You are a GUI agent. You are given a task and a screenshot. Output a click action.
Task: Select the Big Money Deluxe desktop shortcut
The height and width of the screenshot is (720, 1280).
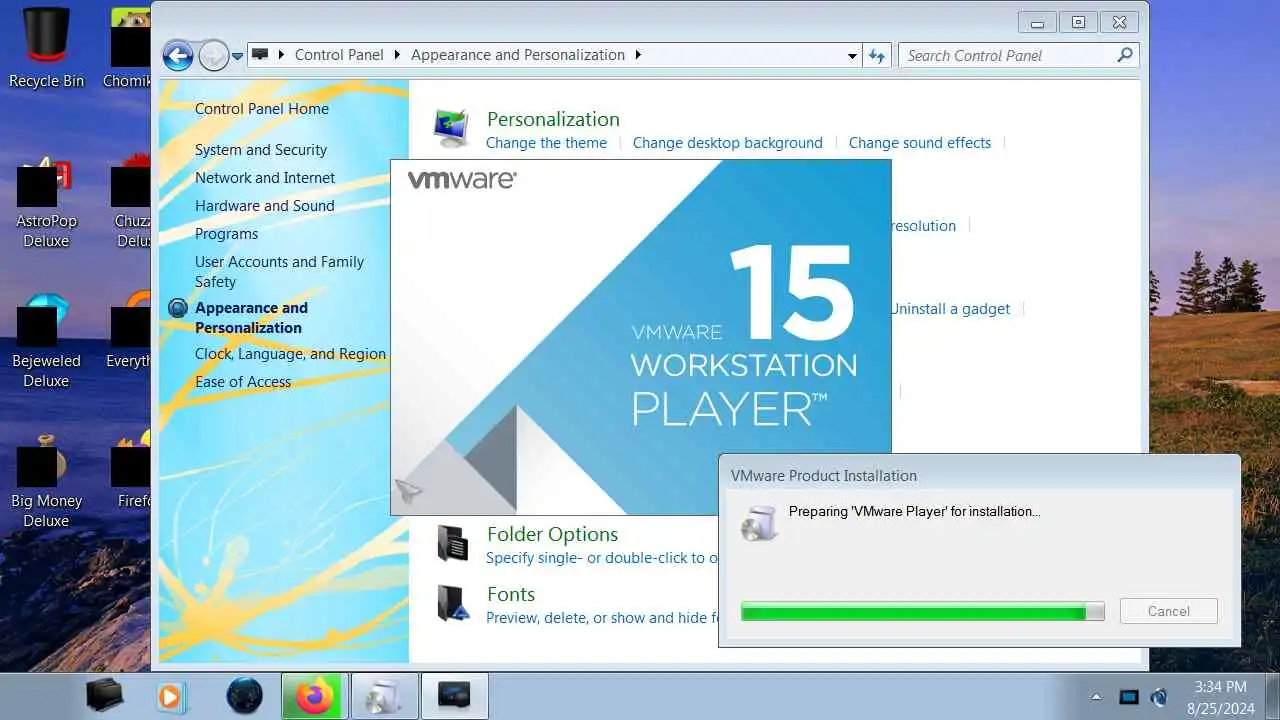click(47, 484)
